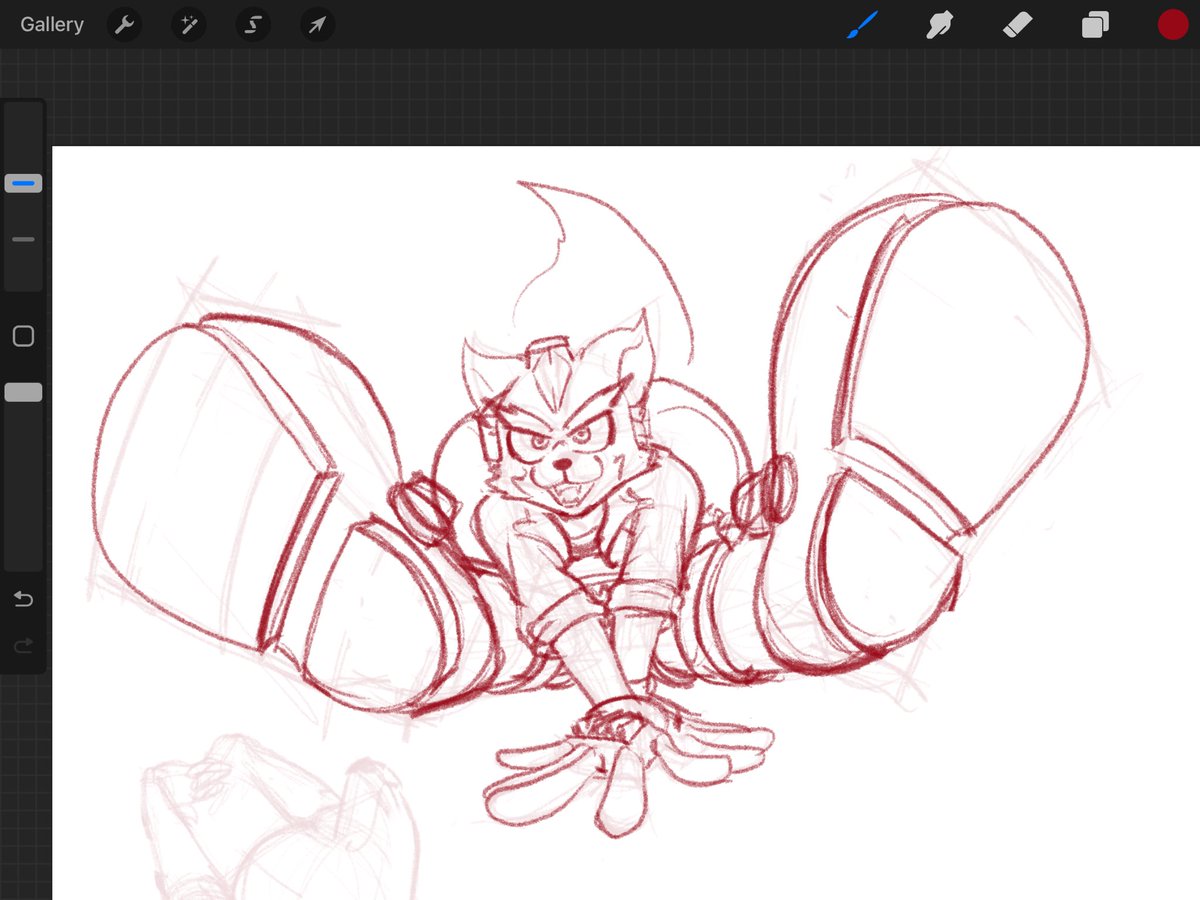Activate the Selection tool

tap(253, 25)
